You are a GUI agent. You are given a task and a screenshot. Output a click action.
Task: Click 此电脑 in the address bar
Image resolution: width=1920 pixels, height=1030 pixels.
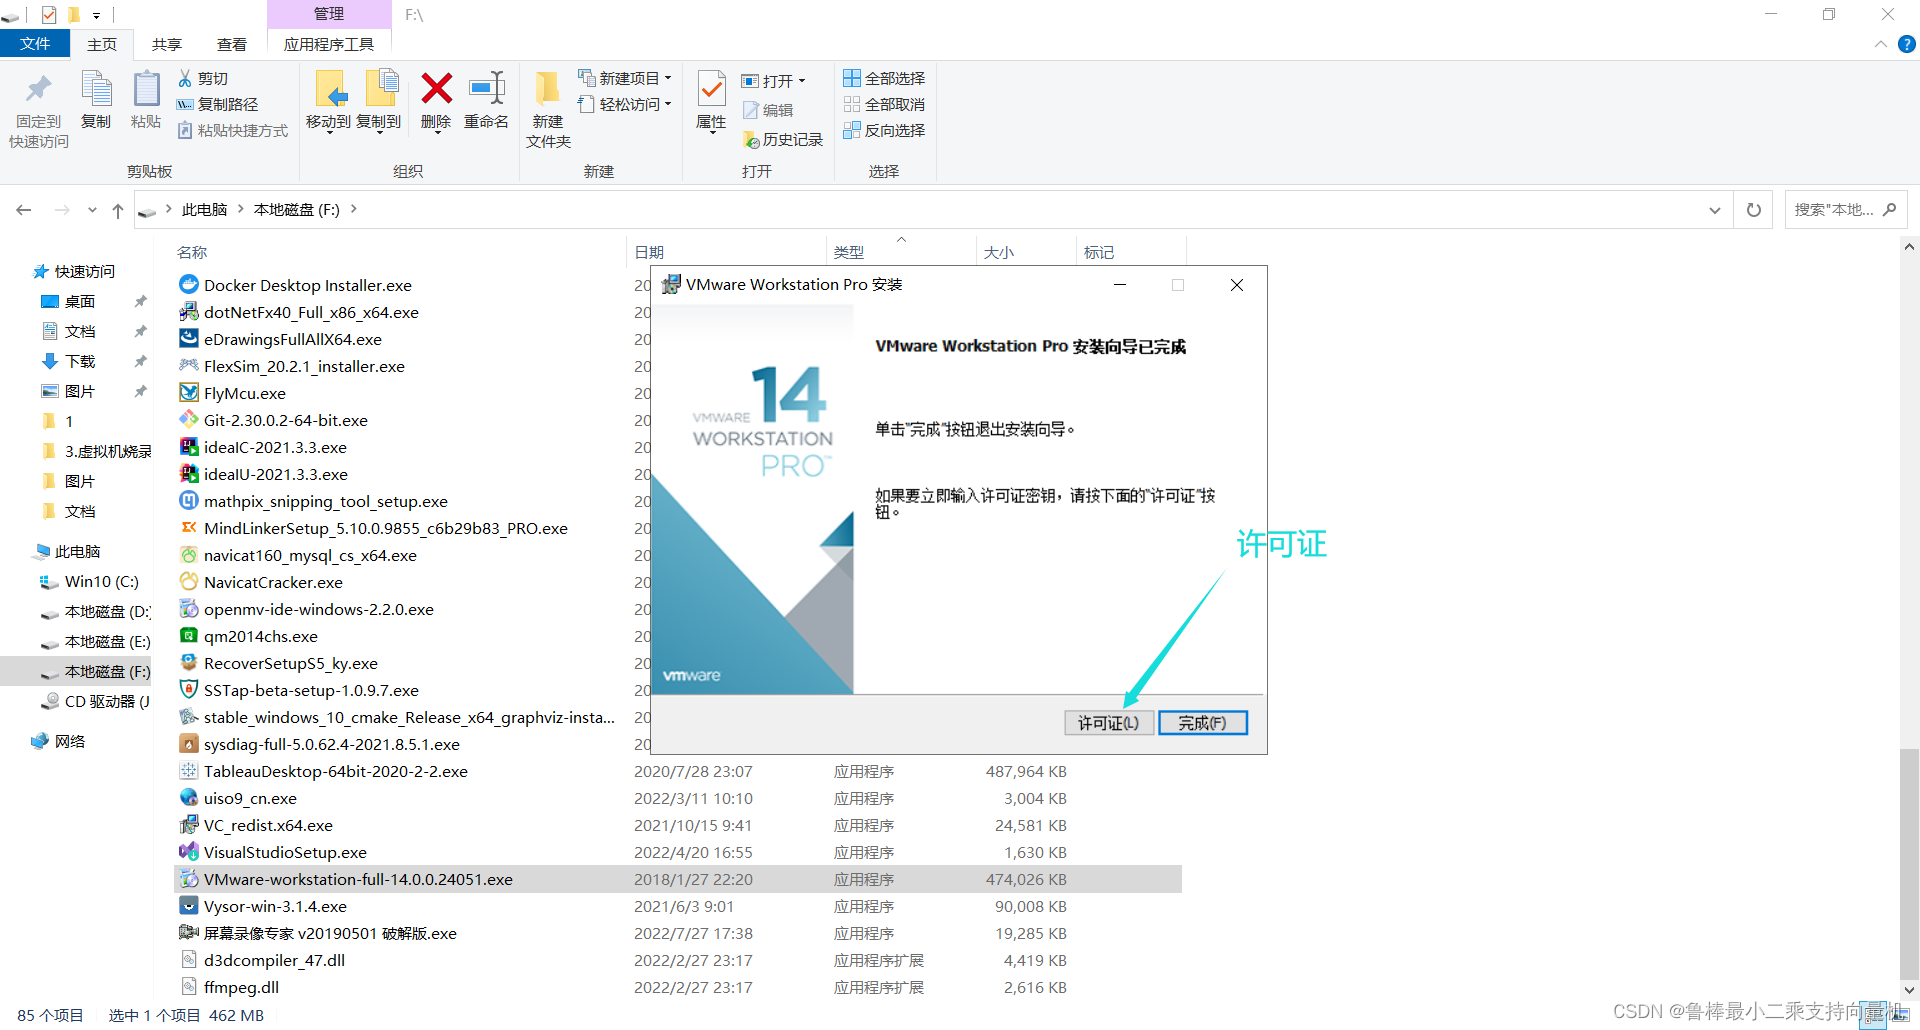click(x=204, y=209)
